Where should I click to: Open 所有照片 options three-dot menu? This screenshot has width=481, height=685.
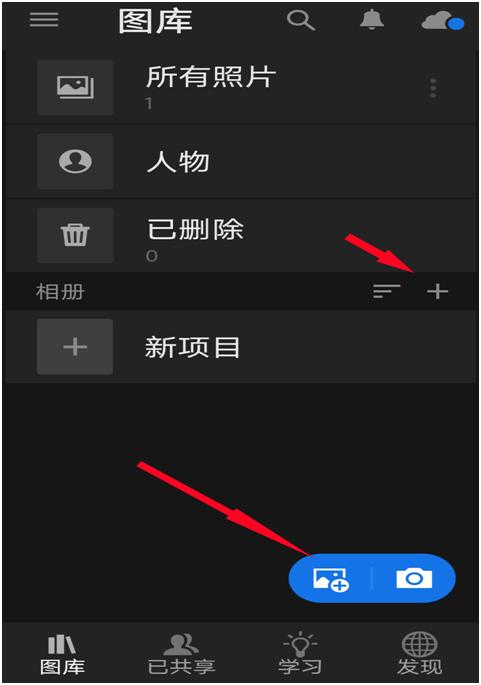433,88
